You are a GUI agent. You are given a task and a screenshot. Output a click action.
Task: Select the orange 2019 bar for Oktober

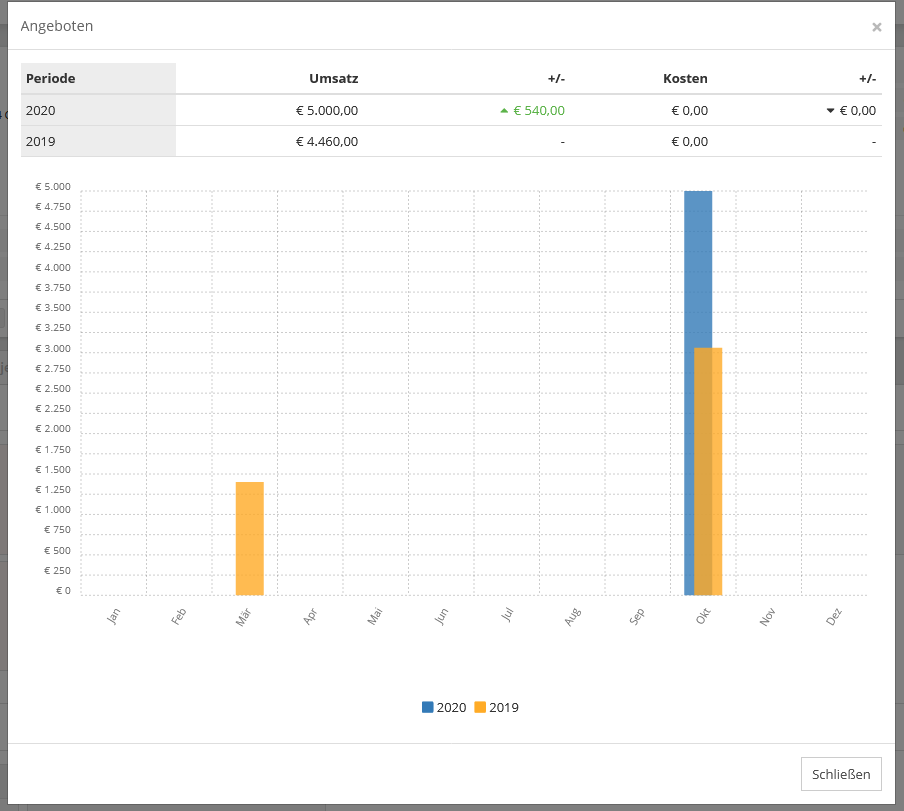point(708,471)
